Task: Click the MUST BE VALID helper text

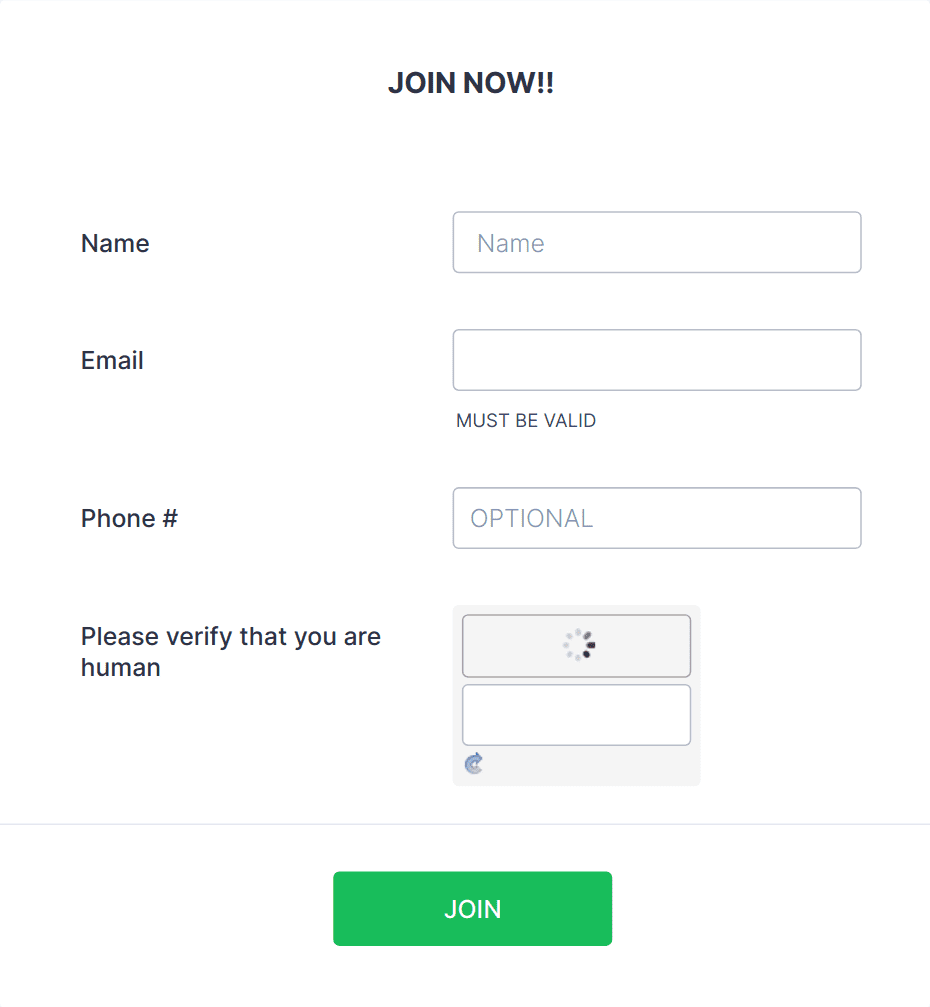Action: [x=526, y=420]
